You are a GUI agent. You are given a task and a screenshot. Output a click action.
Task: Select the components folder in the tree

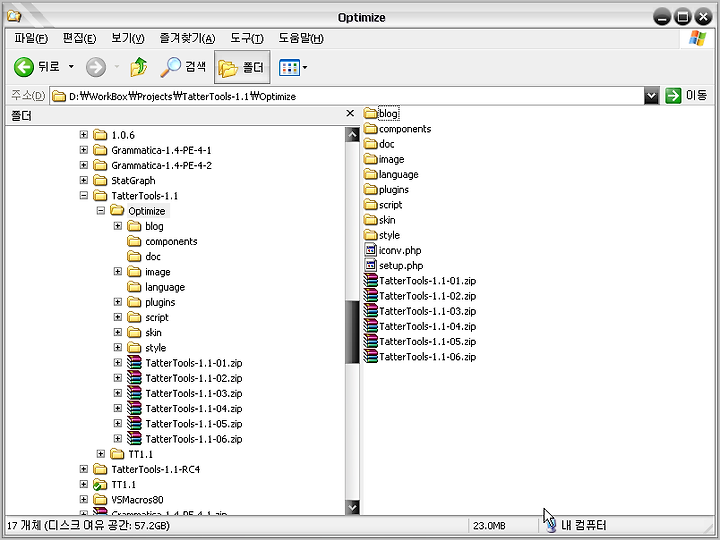coord(171,242)
